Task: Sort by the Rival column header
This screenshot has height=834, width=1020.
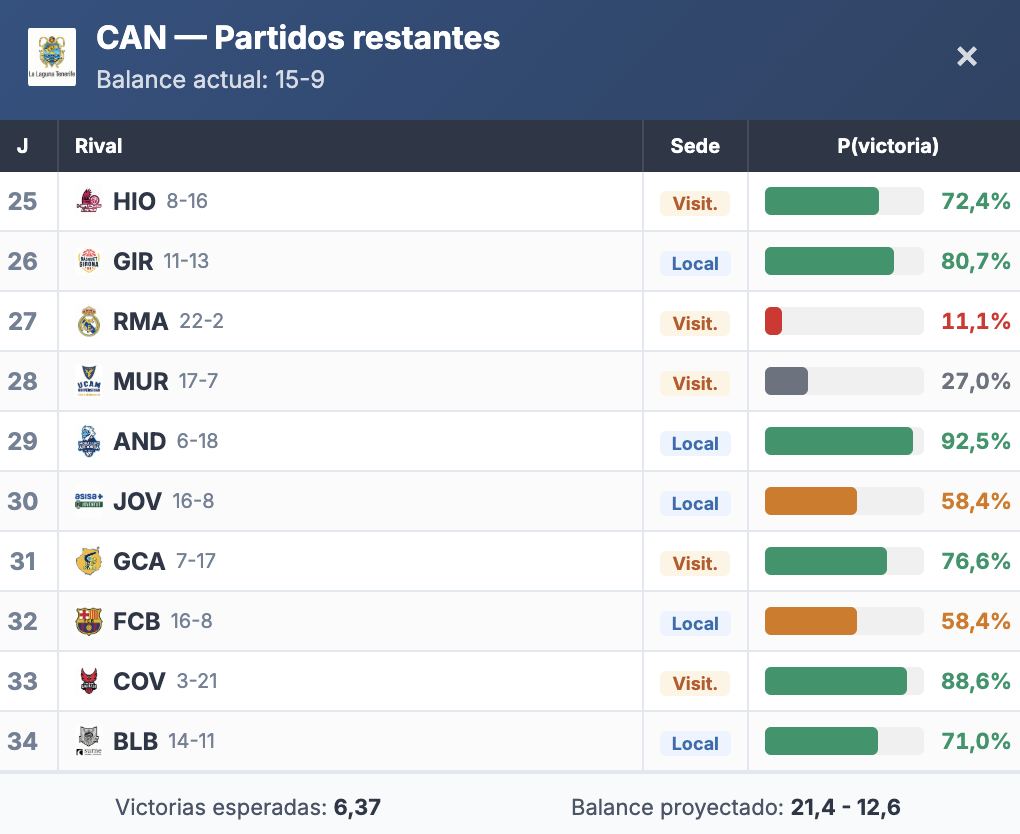Action: tap(98, 146)
